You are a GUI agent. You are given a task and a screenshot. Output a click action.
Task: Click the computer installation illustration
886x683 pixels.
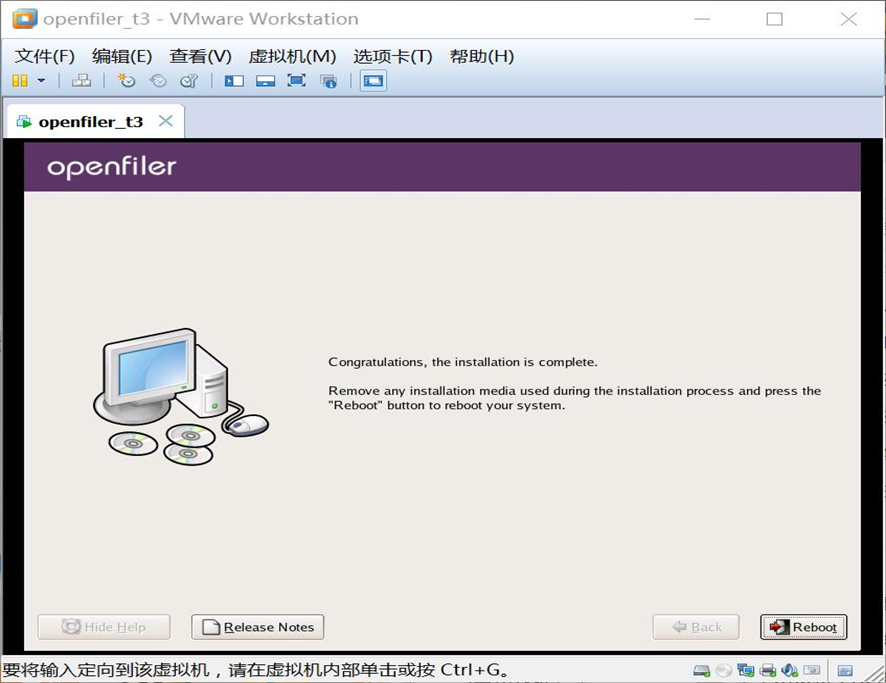[x=181, y=397]
